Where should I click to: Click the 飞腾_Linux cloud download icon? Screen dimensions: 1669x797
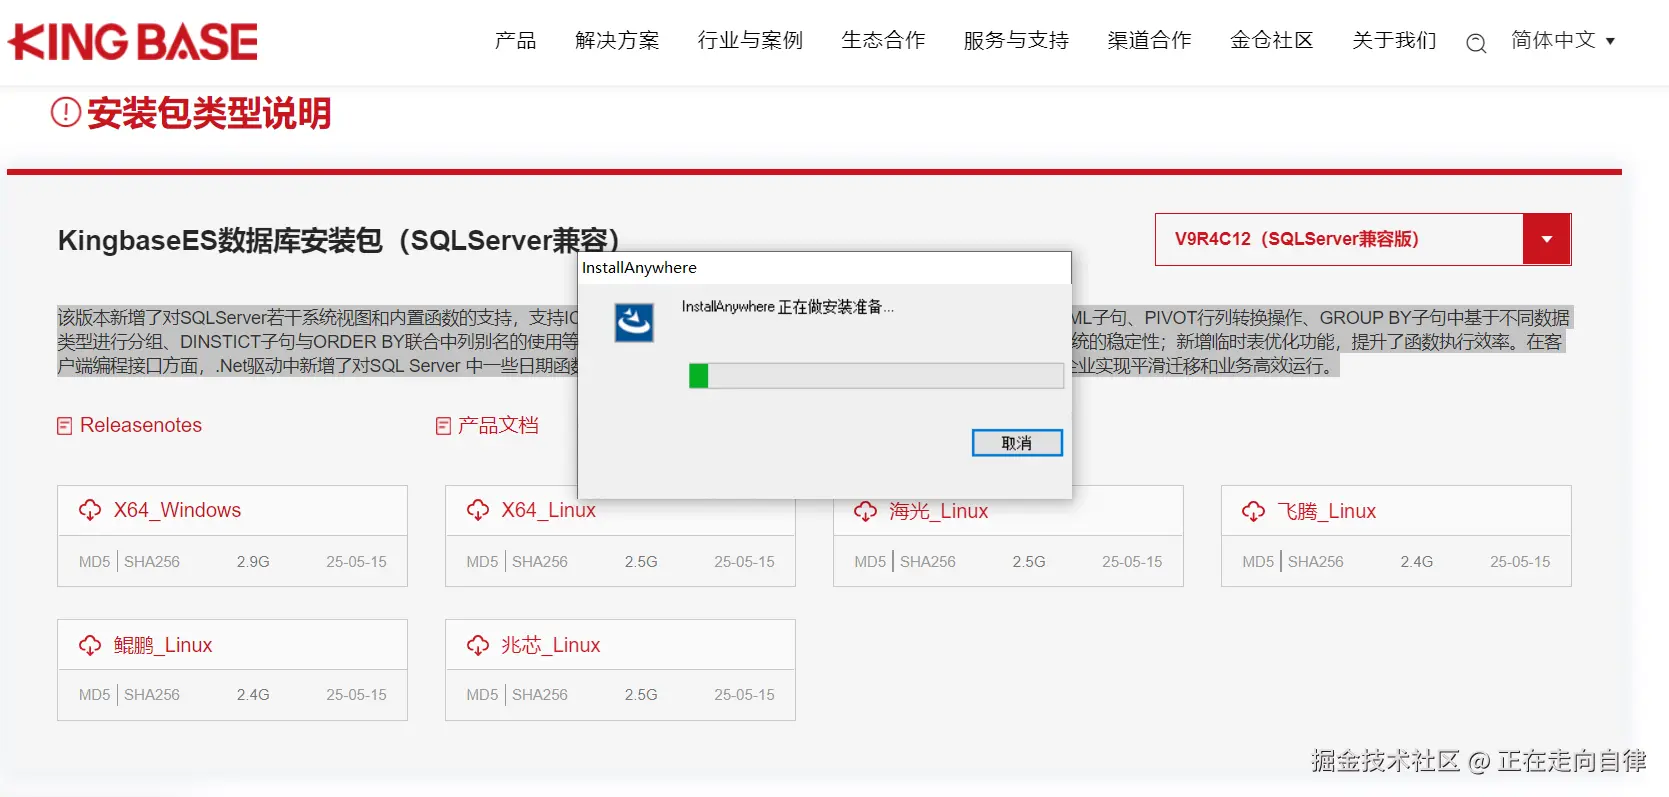pos(1254,511)
